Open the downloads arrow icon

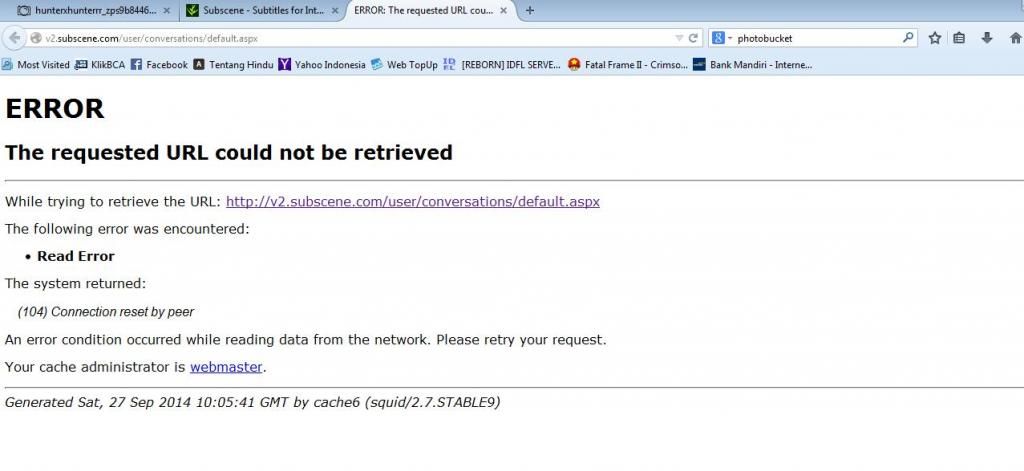[x=987, y=38]
